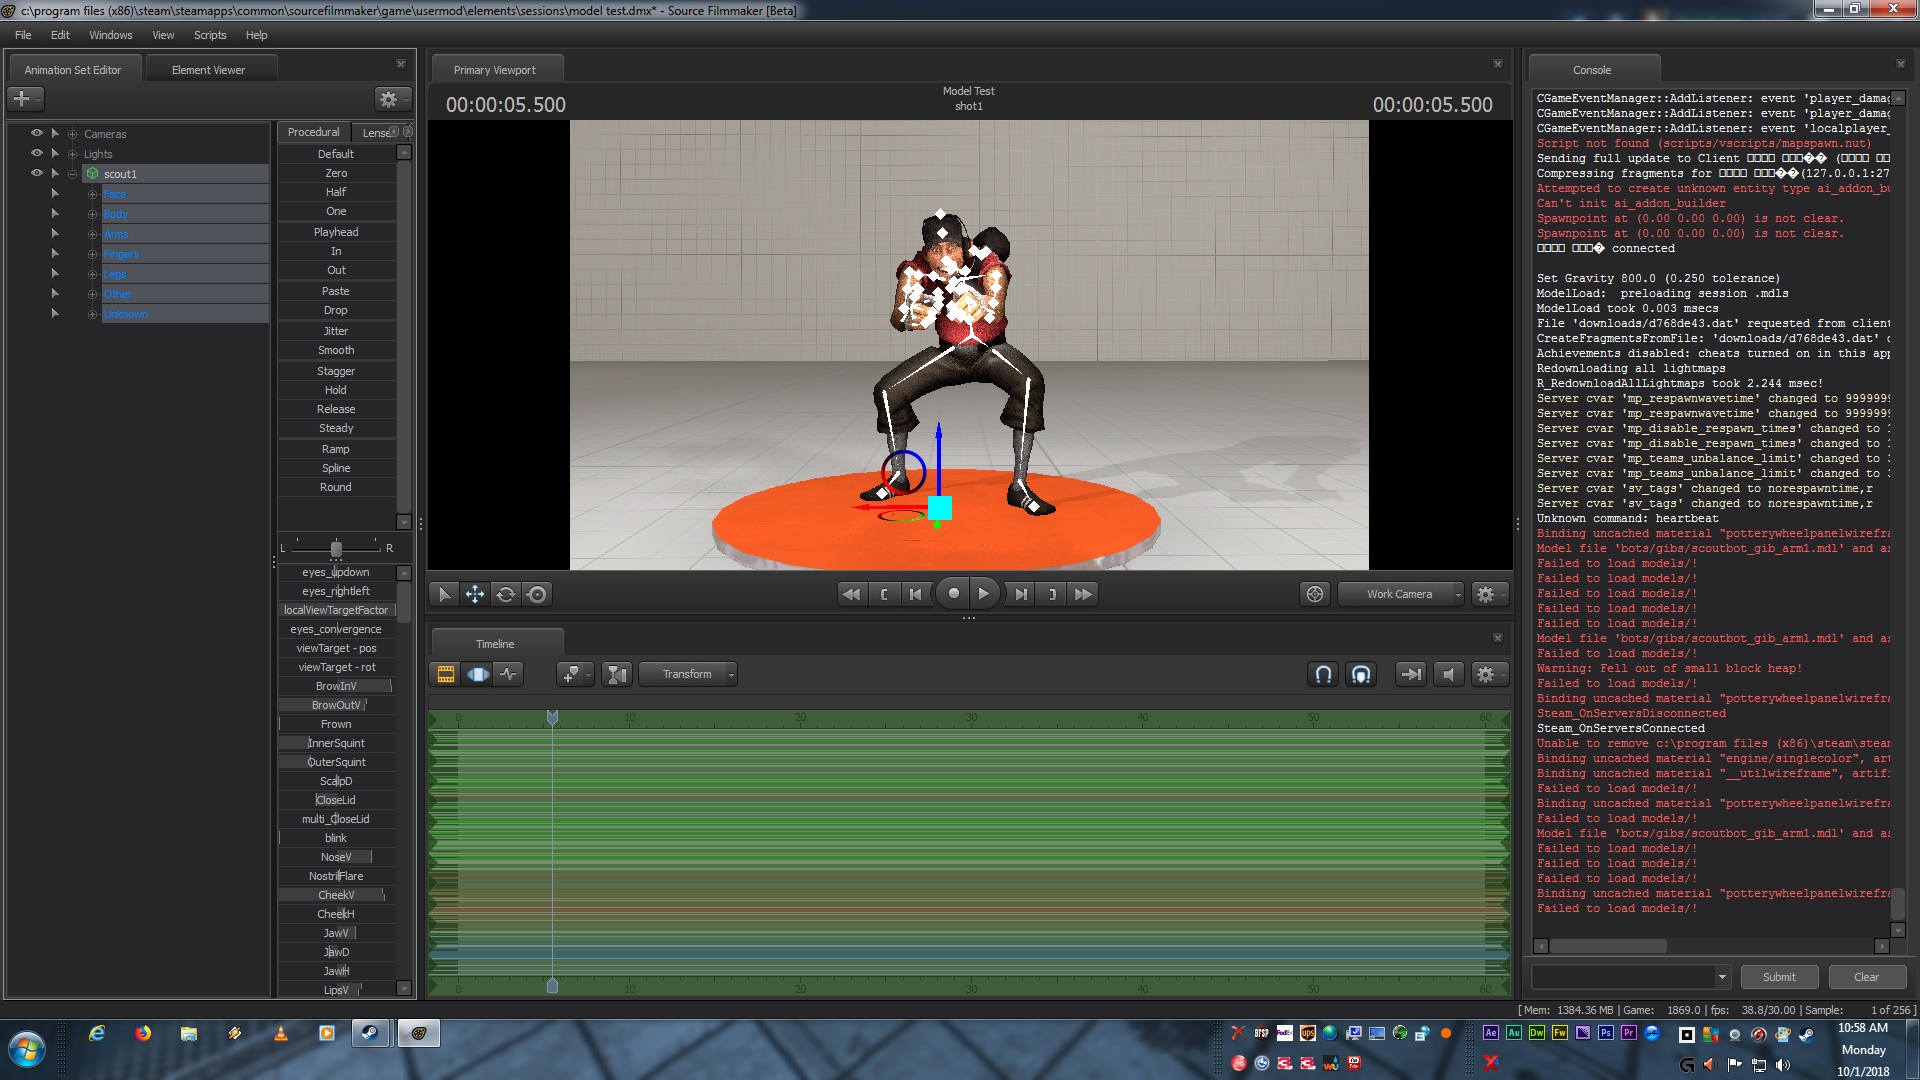Image resolution: width=1920 pixels, height=1080 pixels.
Task: Click the play button
Action: coord(984,594)
